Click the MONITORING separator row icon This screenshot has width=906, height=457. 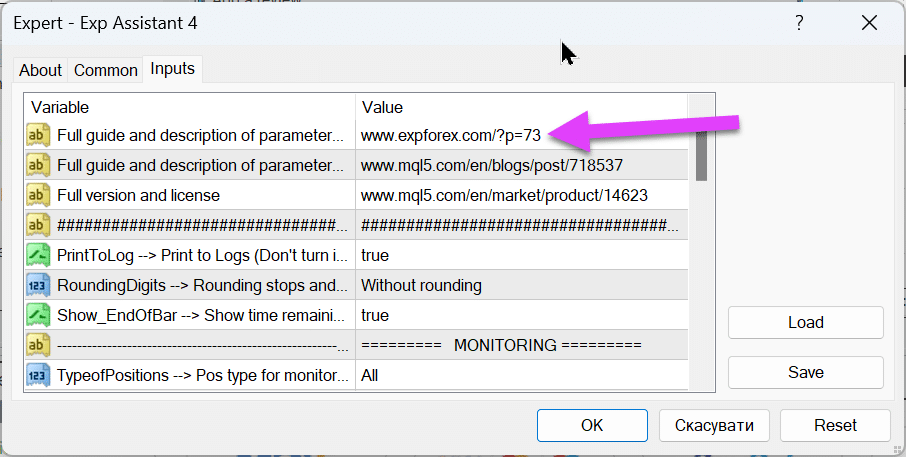(x=38, y=345)
